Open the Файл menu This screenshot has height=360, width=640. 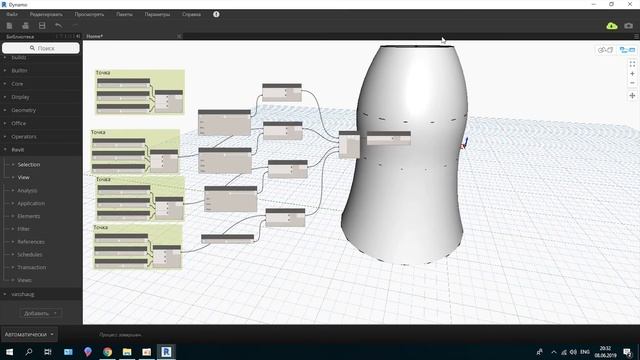(12, 14)
